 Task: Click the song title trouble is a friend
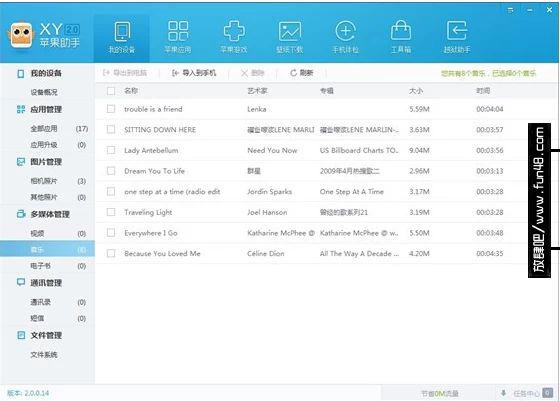[153, 109]
